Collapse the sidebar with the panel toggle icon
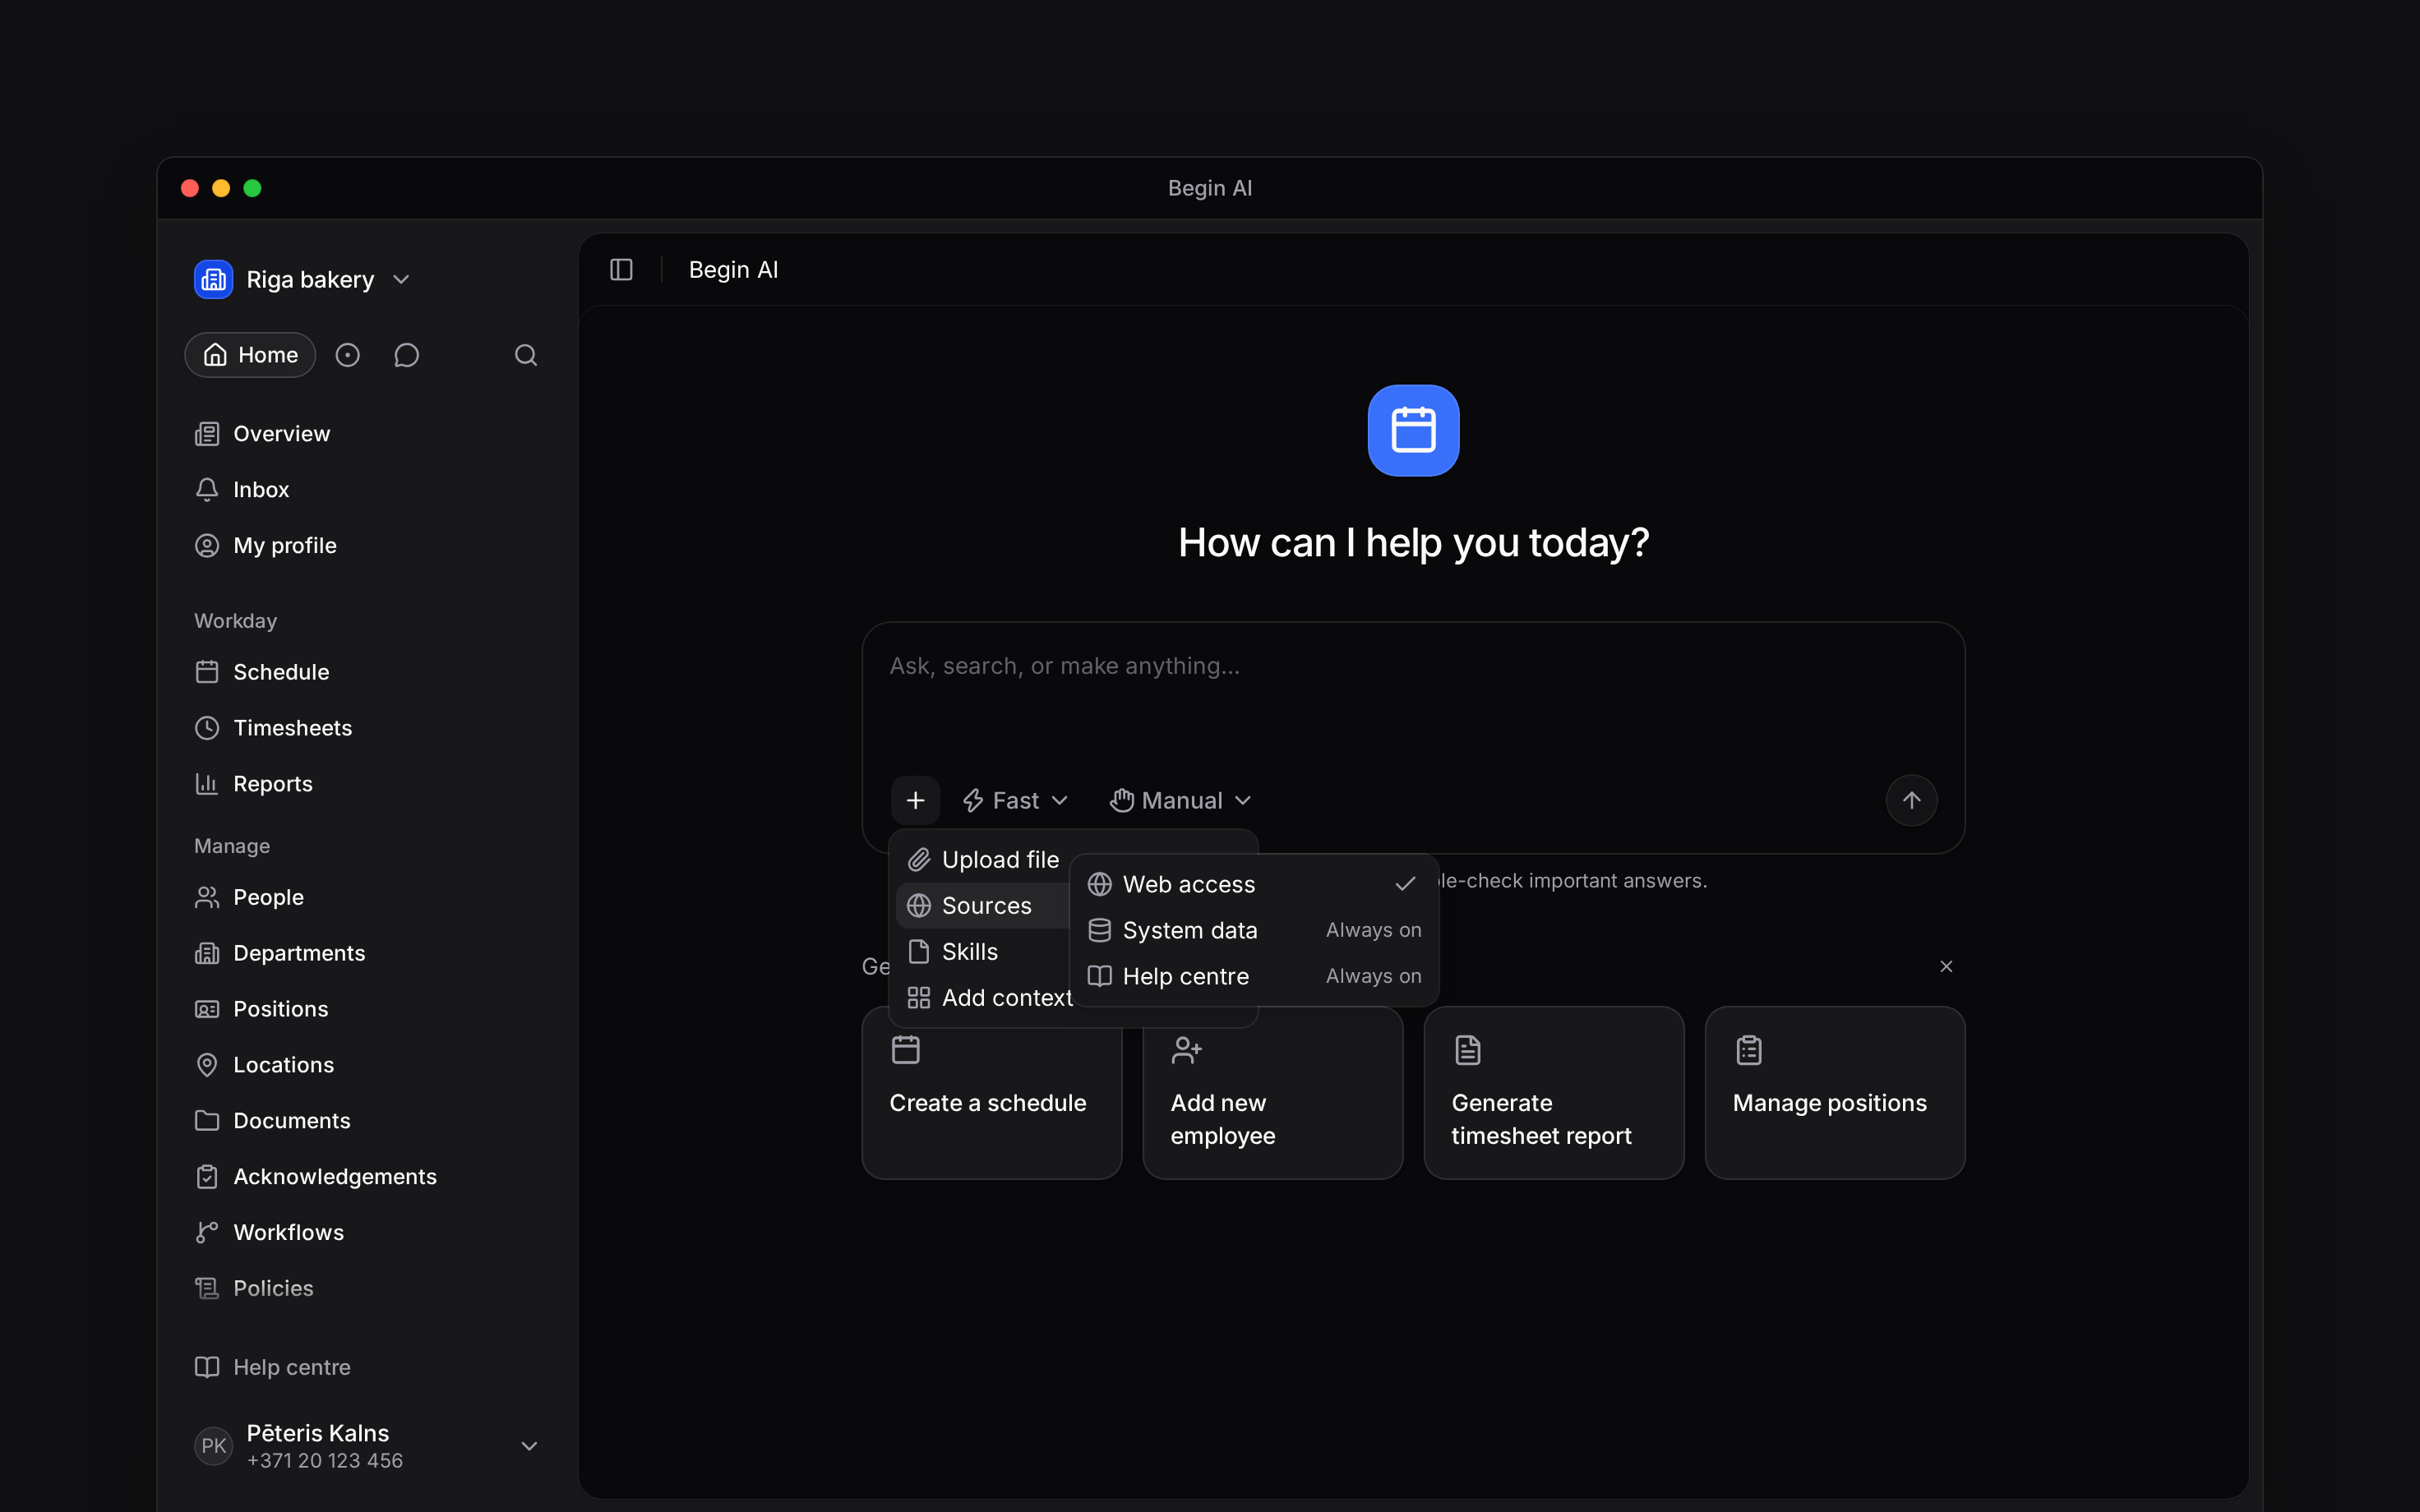This screenshot has height=1512, width=2420. click(621, 270)
